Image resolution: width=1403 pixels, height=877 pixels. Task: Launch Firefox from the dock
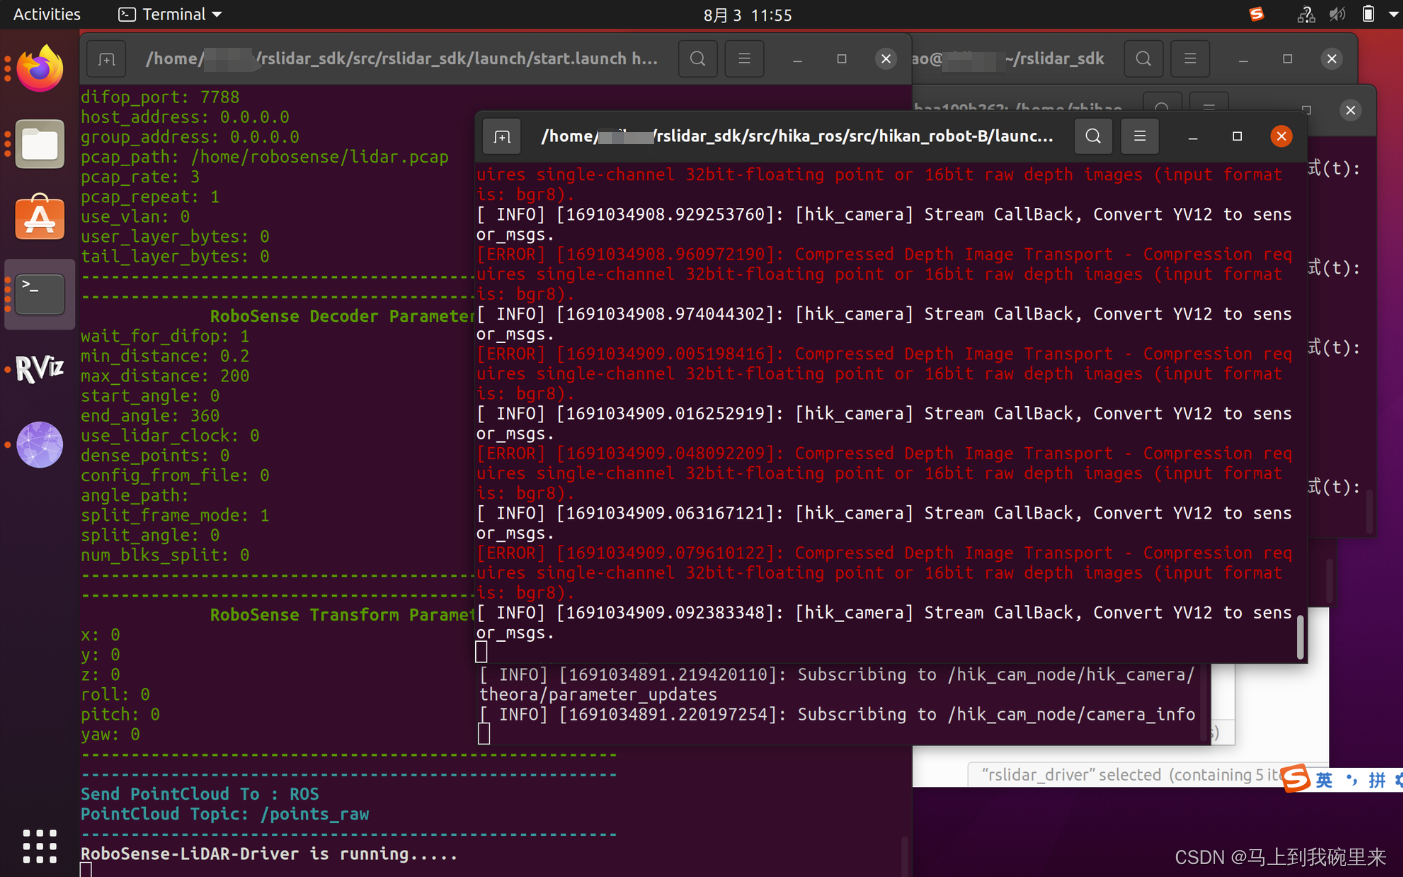(x=40, y=69)
